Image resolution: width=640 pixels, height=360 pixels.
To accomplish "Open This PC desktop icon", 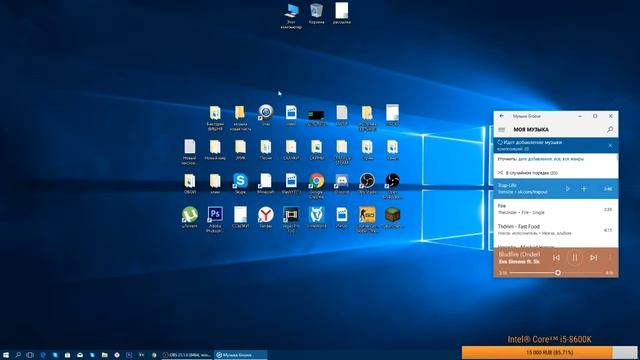I will (291, 16).
